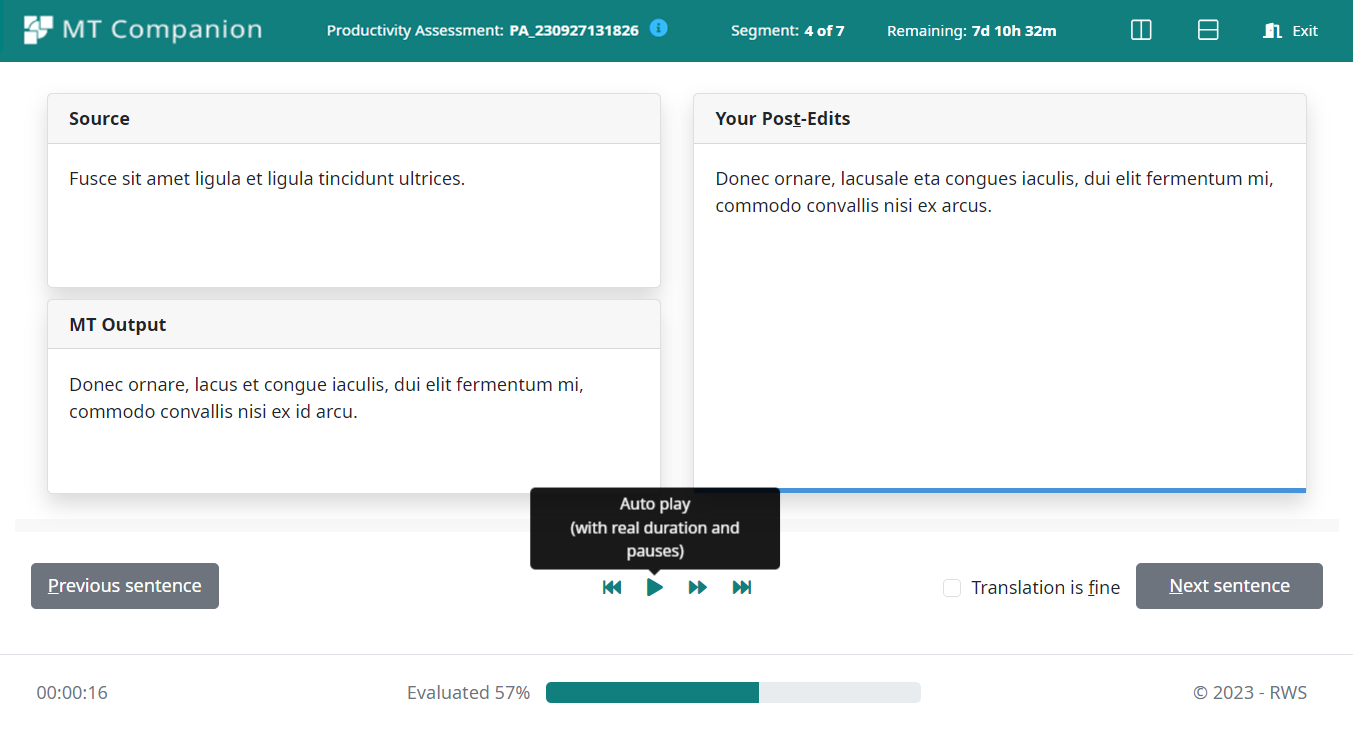Click the Segment 4 of 7 indicator
Screen dimensions: 1353x729
pyautogui.click(x=788, y=30)
